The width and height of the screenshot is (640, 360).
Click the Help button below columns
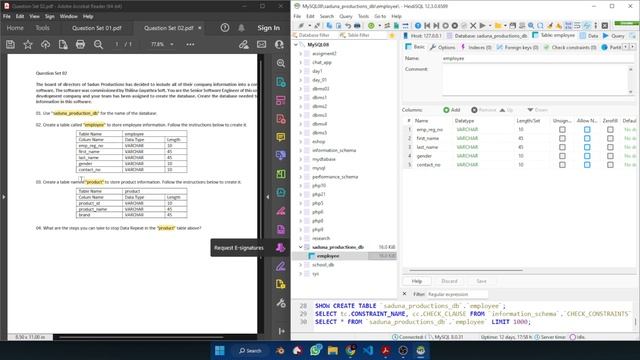pyautogui.click(x=417, y=281)
